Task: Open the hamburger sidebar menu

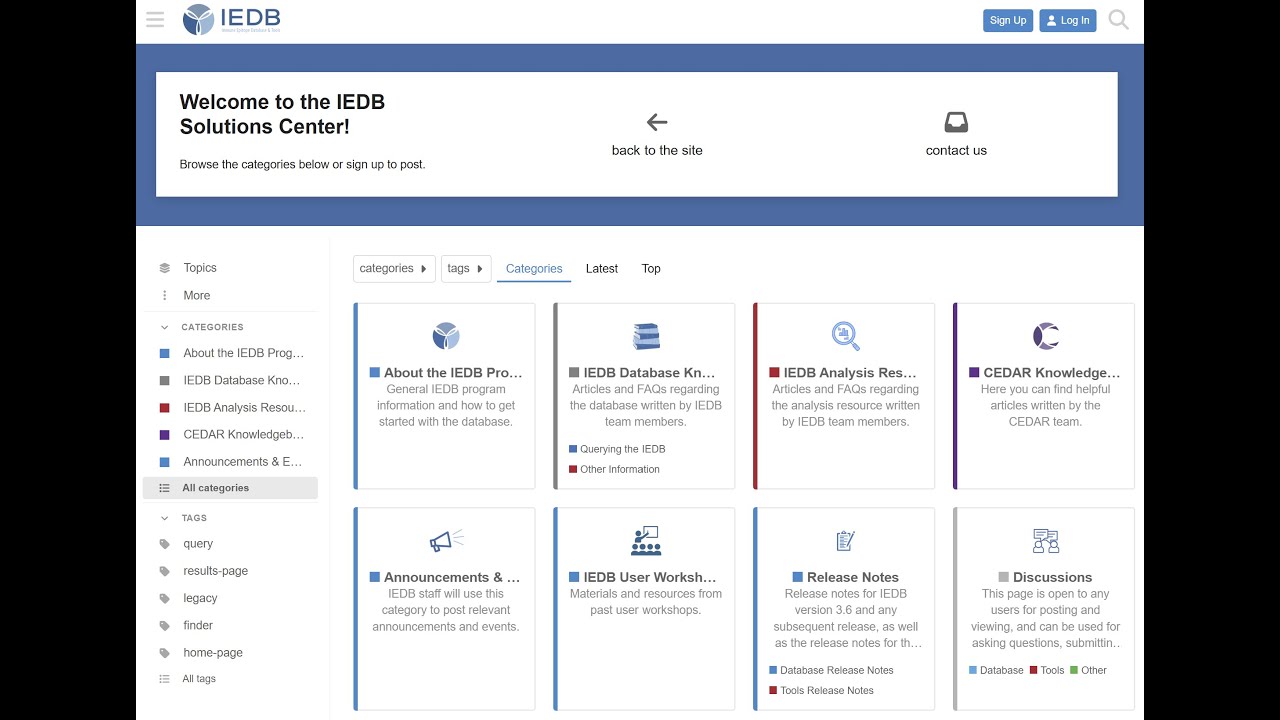Action: (155, 20)
